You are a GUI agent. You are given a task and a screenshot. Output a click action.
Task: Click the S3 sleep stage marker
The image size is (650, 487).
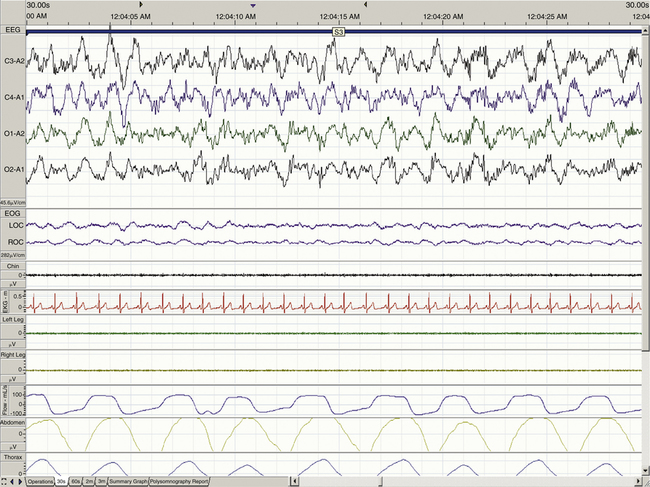339,32
